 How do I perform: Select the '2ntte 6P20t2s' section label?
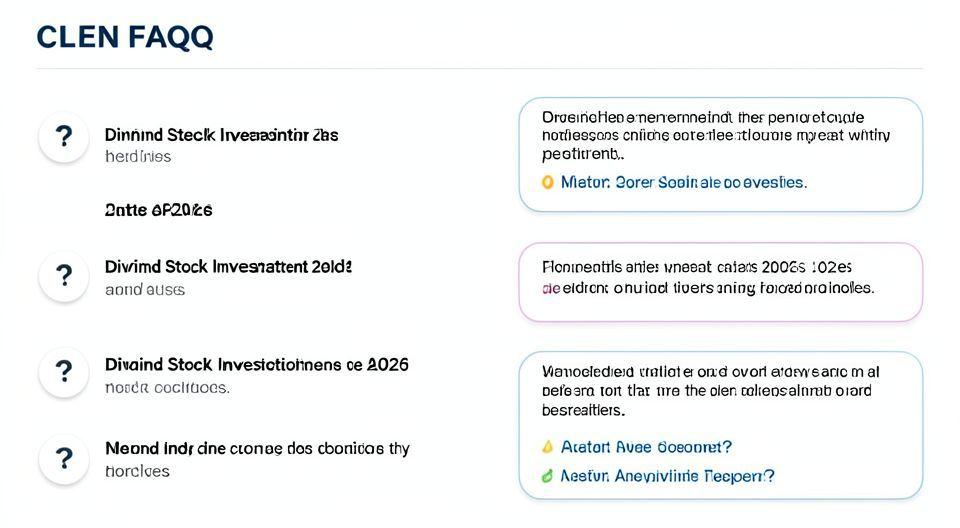(158, 210)
